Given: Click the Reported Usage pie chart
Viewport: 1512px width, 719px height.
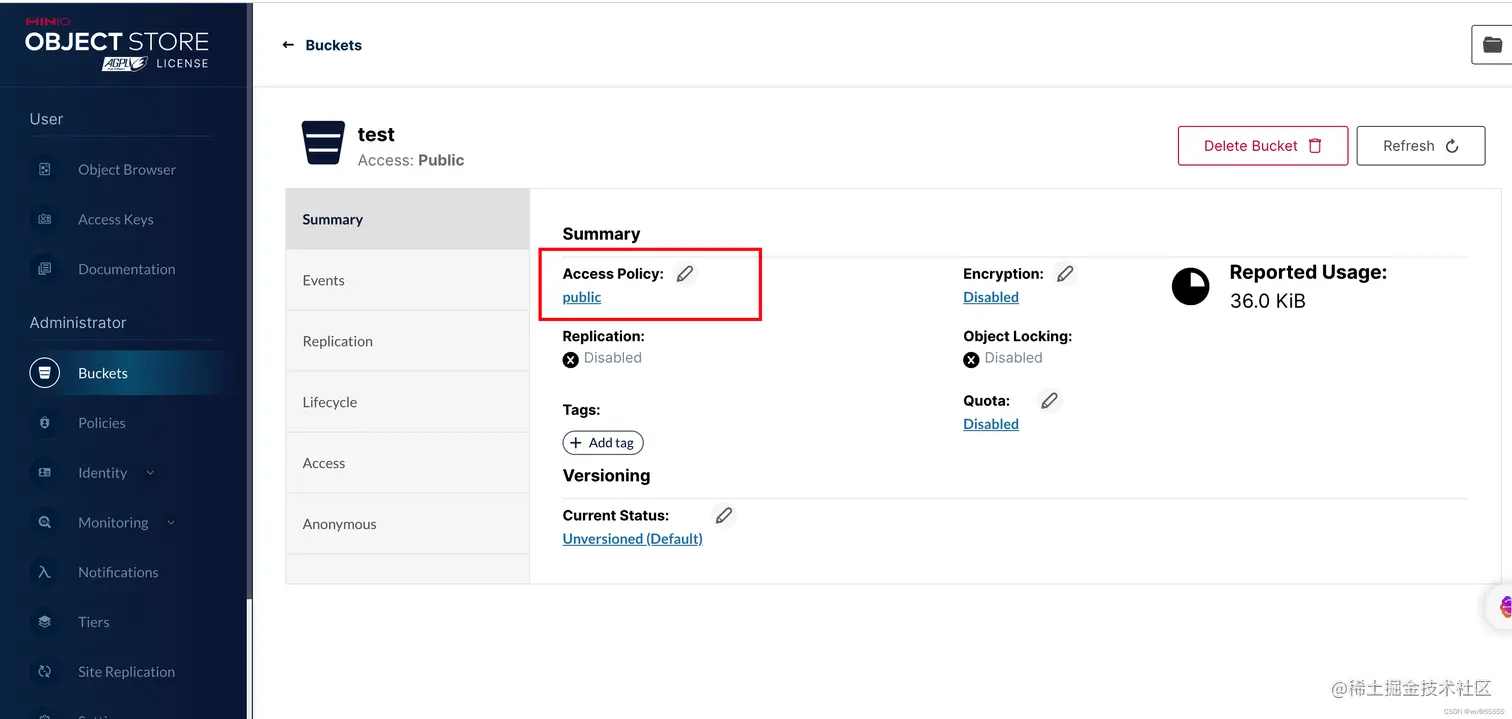Looking at the screenshot, I should [1190, 287].
